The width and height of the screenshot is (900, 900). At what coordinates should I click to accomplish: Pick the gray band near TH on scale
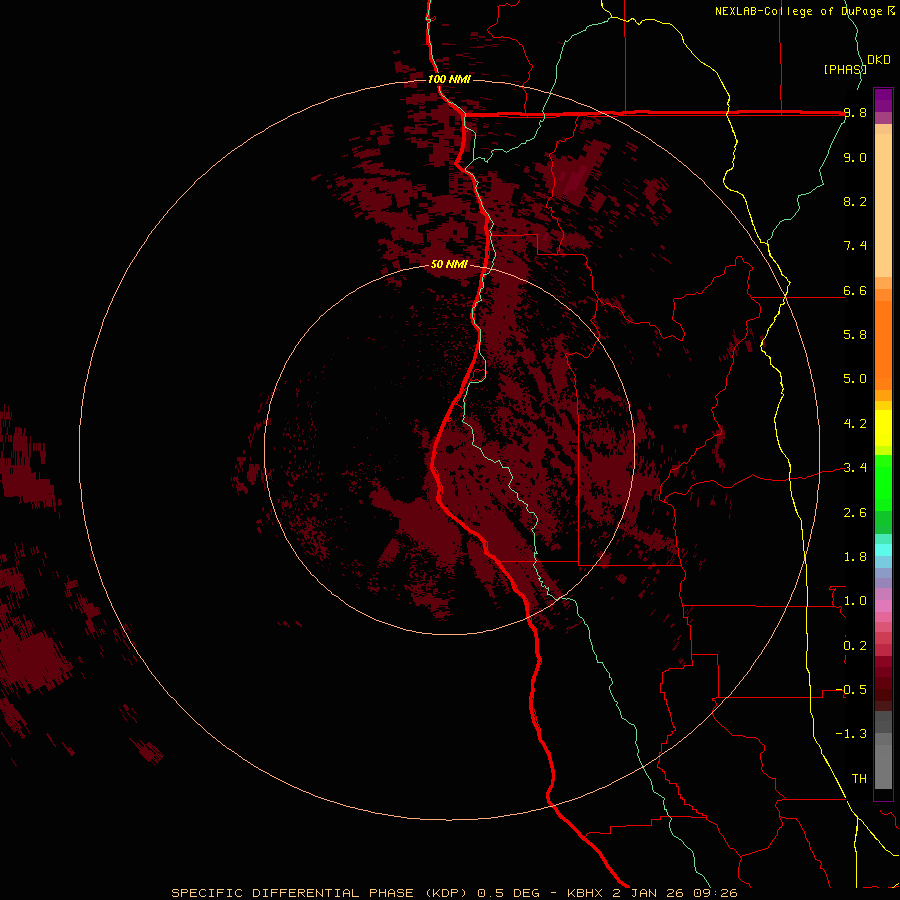883,769
